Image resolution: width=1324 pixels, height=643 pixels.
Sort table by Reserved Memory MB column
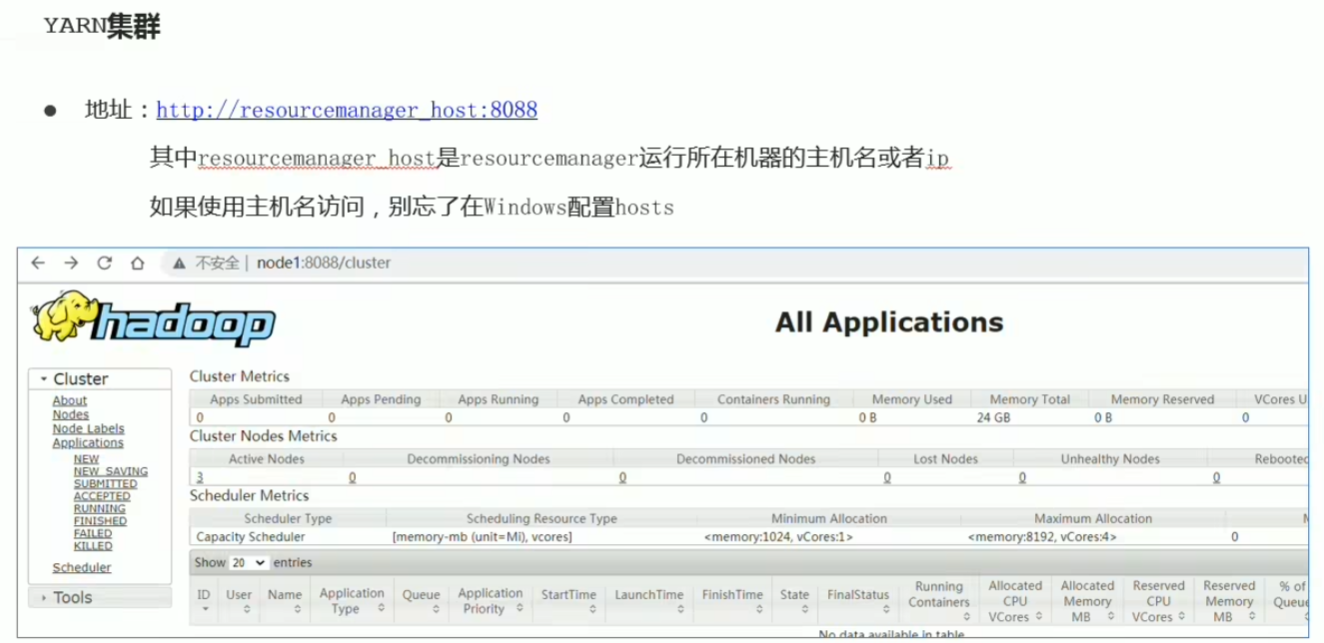pos(1229,601)
